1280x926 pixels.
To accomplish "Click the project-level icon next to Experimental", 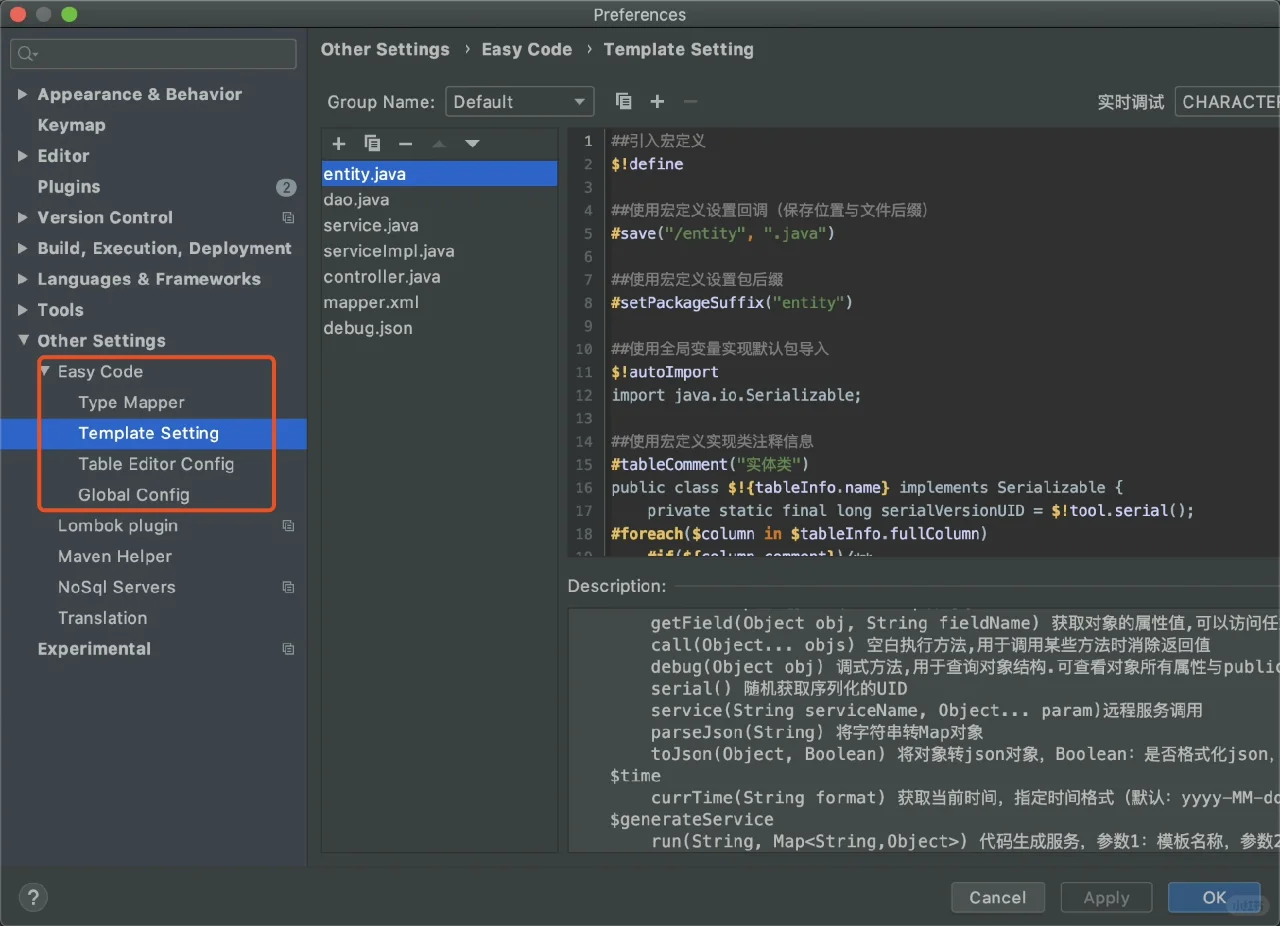I will 288,649.
